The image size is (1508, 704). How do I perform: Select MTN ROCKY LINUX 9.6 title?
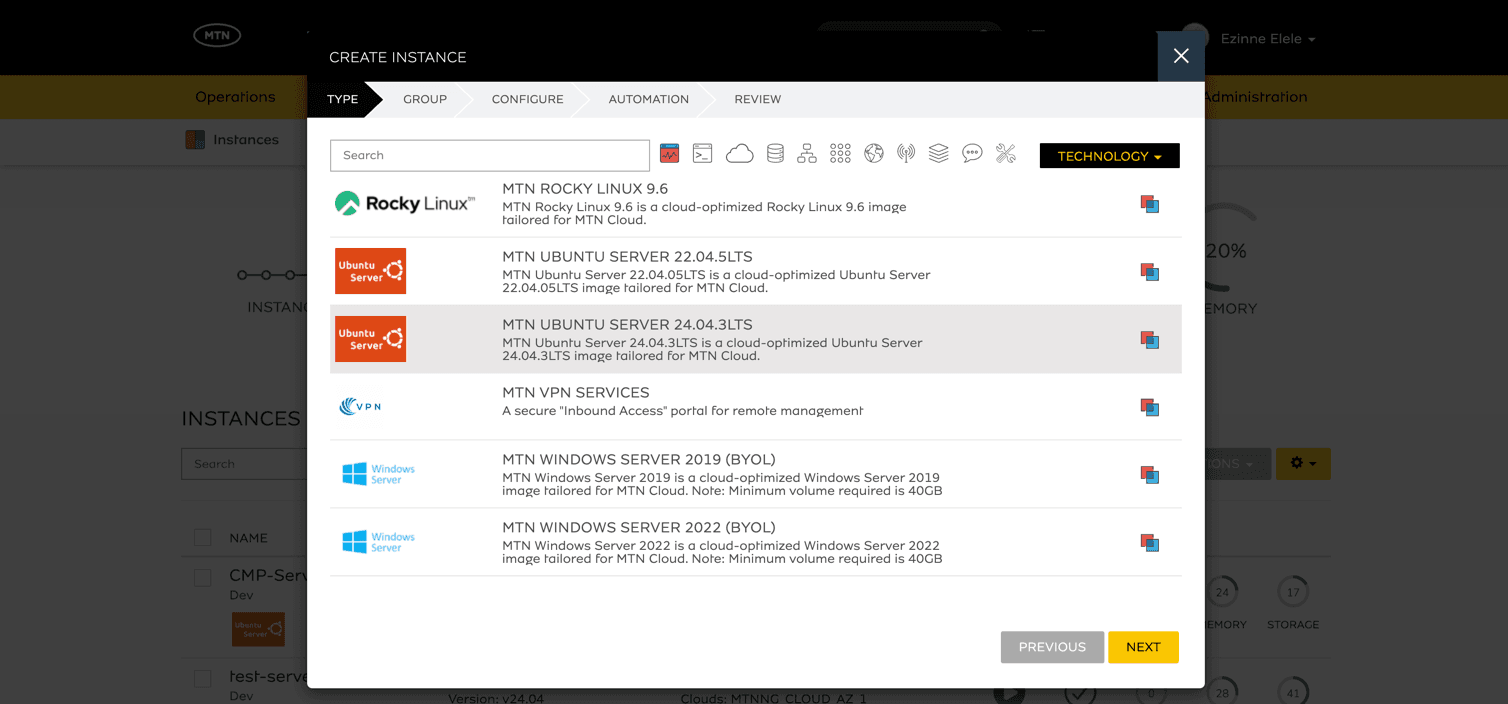coord(585,189)
